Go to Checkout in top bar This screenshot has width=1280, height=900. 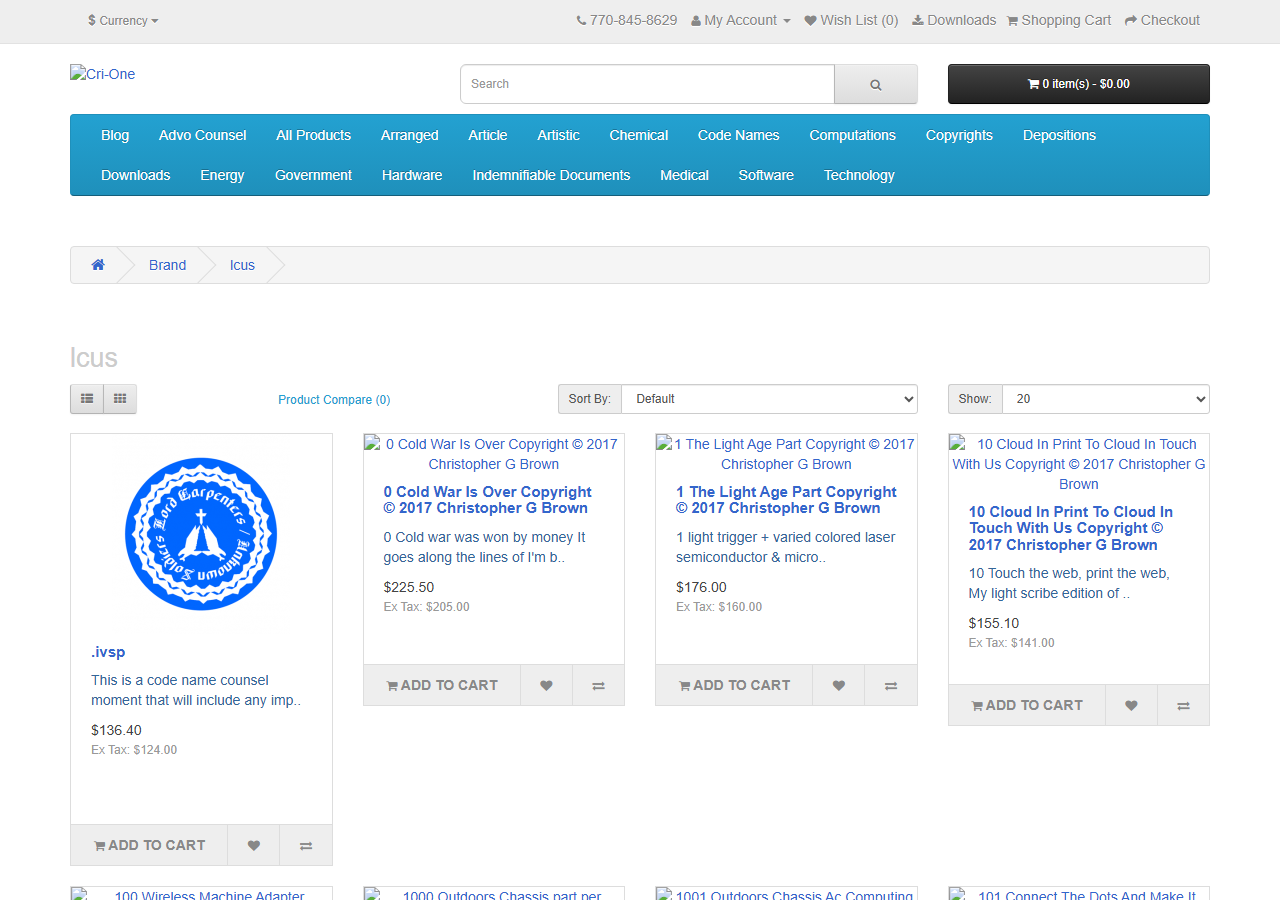coord(1162,20)
